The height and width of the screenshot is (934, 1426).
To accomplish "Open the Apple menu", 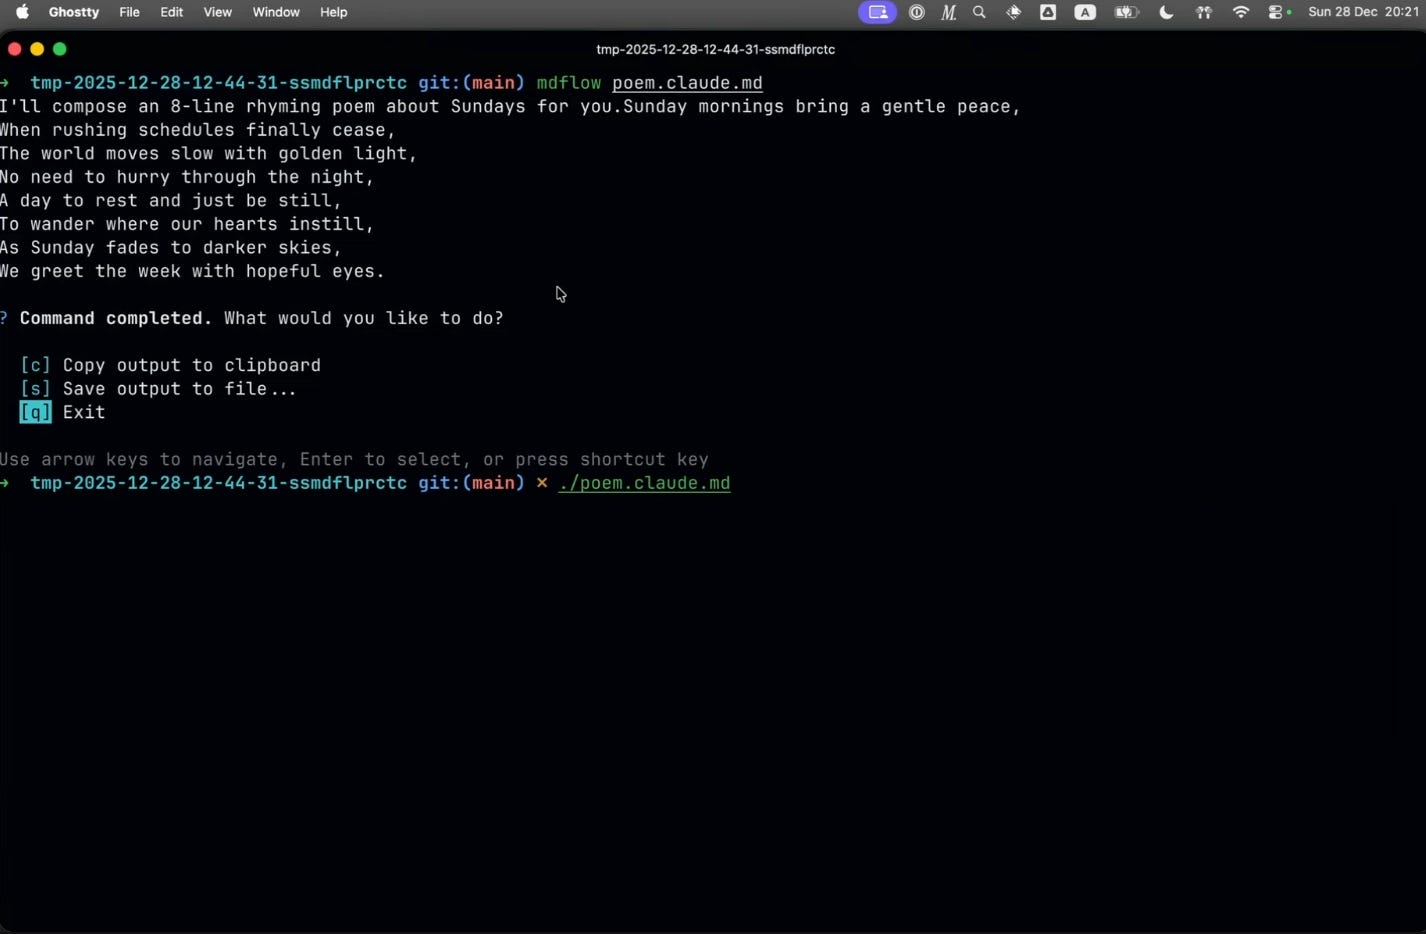I will pyautogui.click(x=22, y=12).
